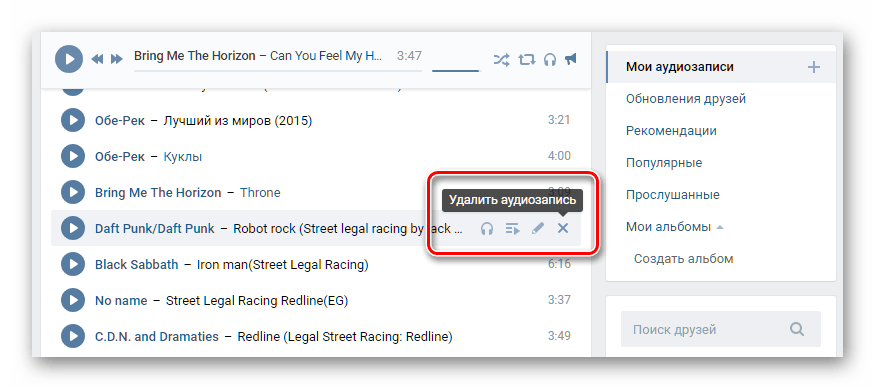Toggle shuffle mode in the player

coord(501,59)
